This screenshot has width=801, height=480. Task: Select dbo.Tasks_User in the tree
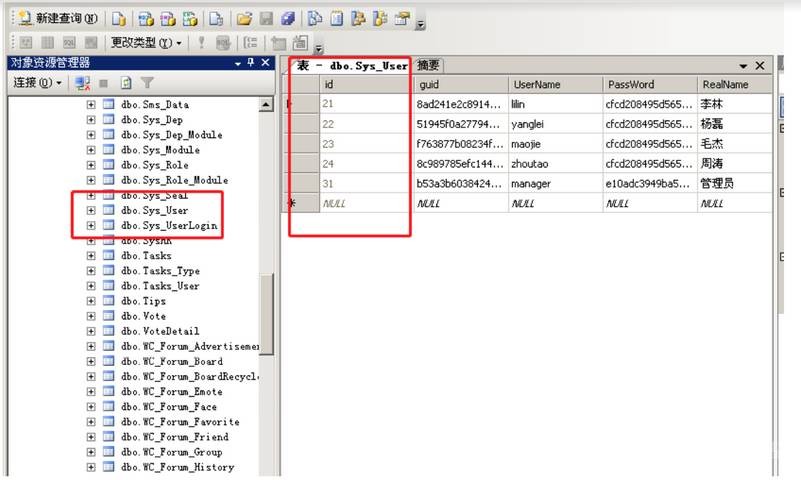coord(160,286)
